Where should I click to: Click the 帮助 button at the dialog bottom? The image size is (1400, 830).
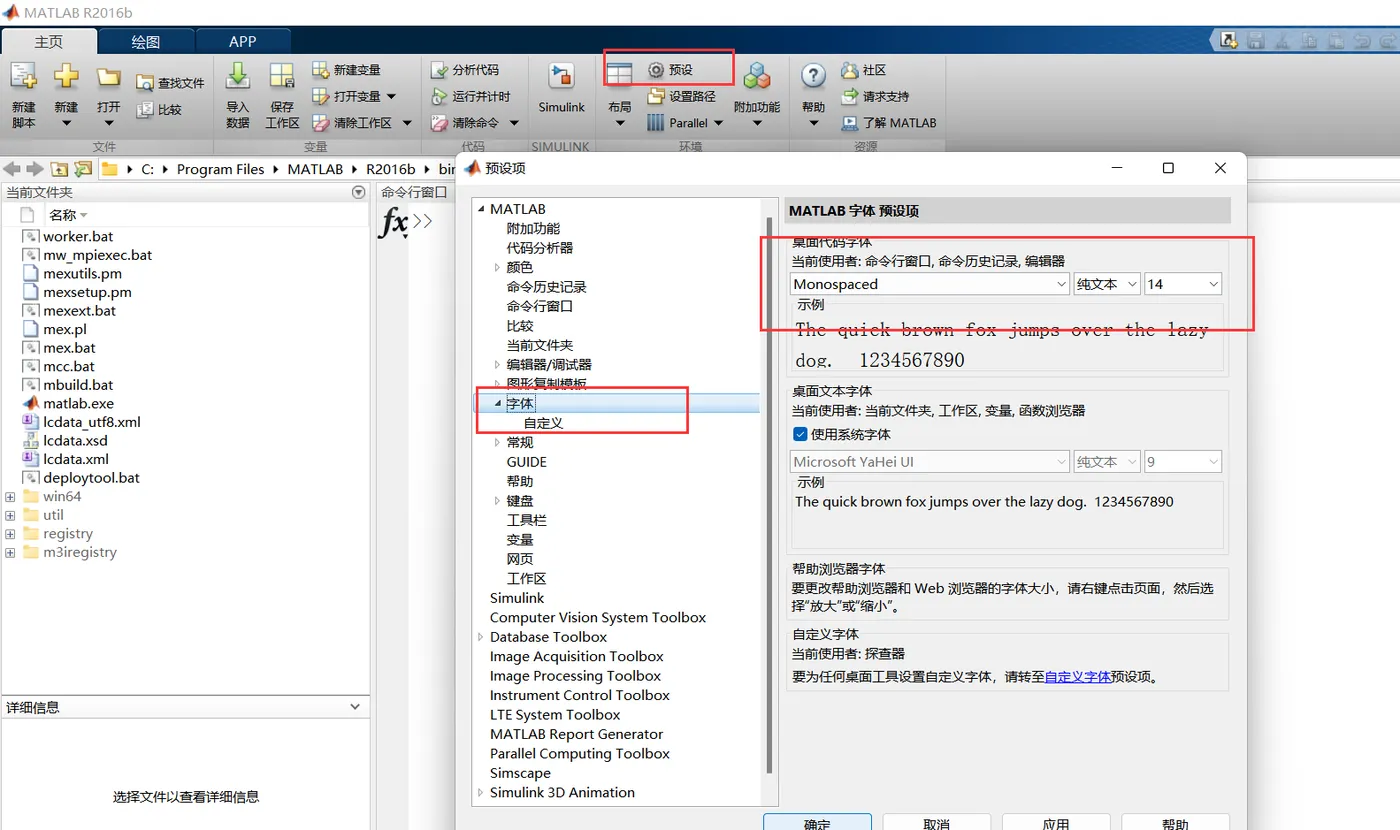click(1176, 823)
